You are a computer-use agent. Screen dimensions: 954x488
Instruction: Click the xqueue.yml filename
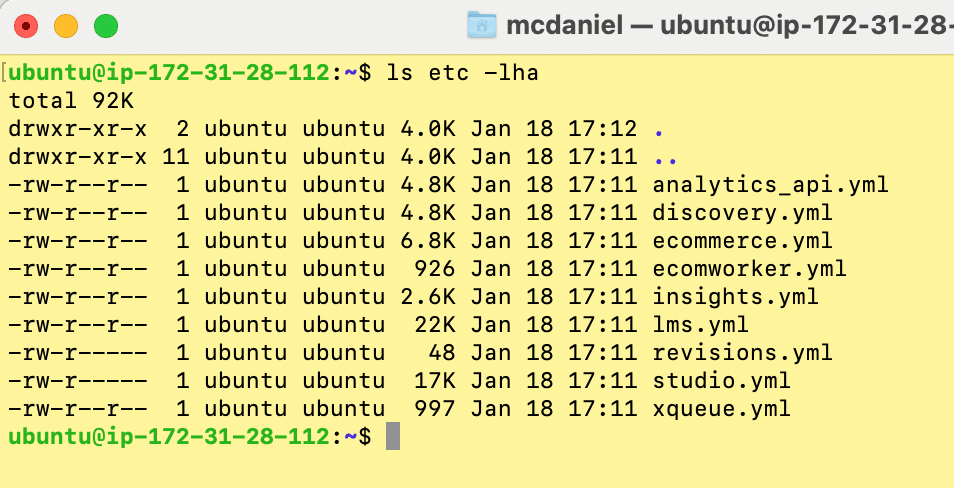pyautogui.click(x=722, y=409)
